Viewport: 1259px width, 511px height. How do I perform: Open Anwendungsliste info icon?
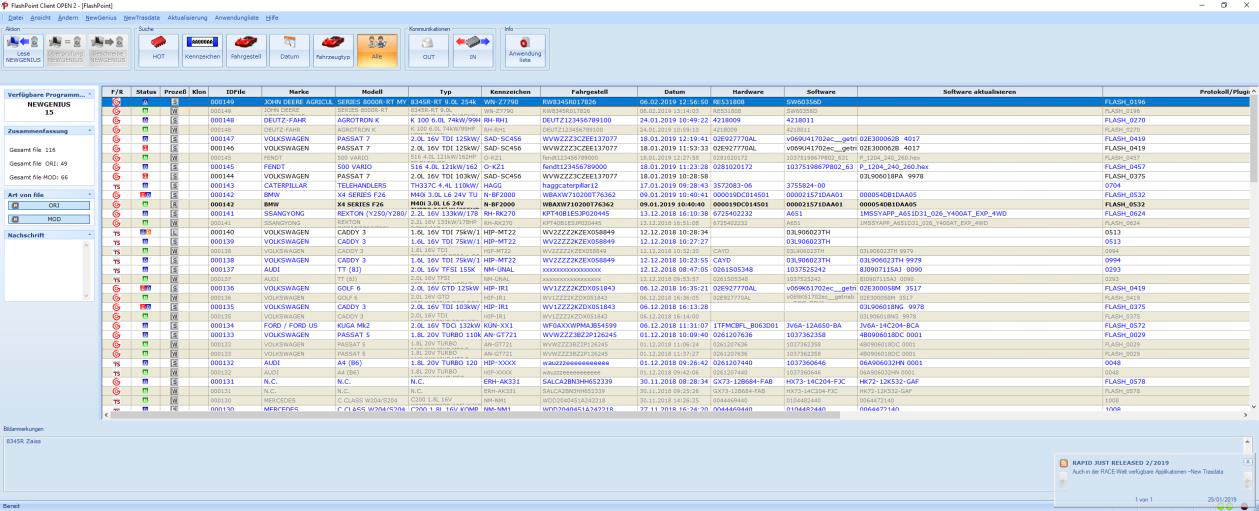click(525, 49)
